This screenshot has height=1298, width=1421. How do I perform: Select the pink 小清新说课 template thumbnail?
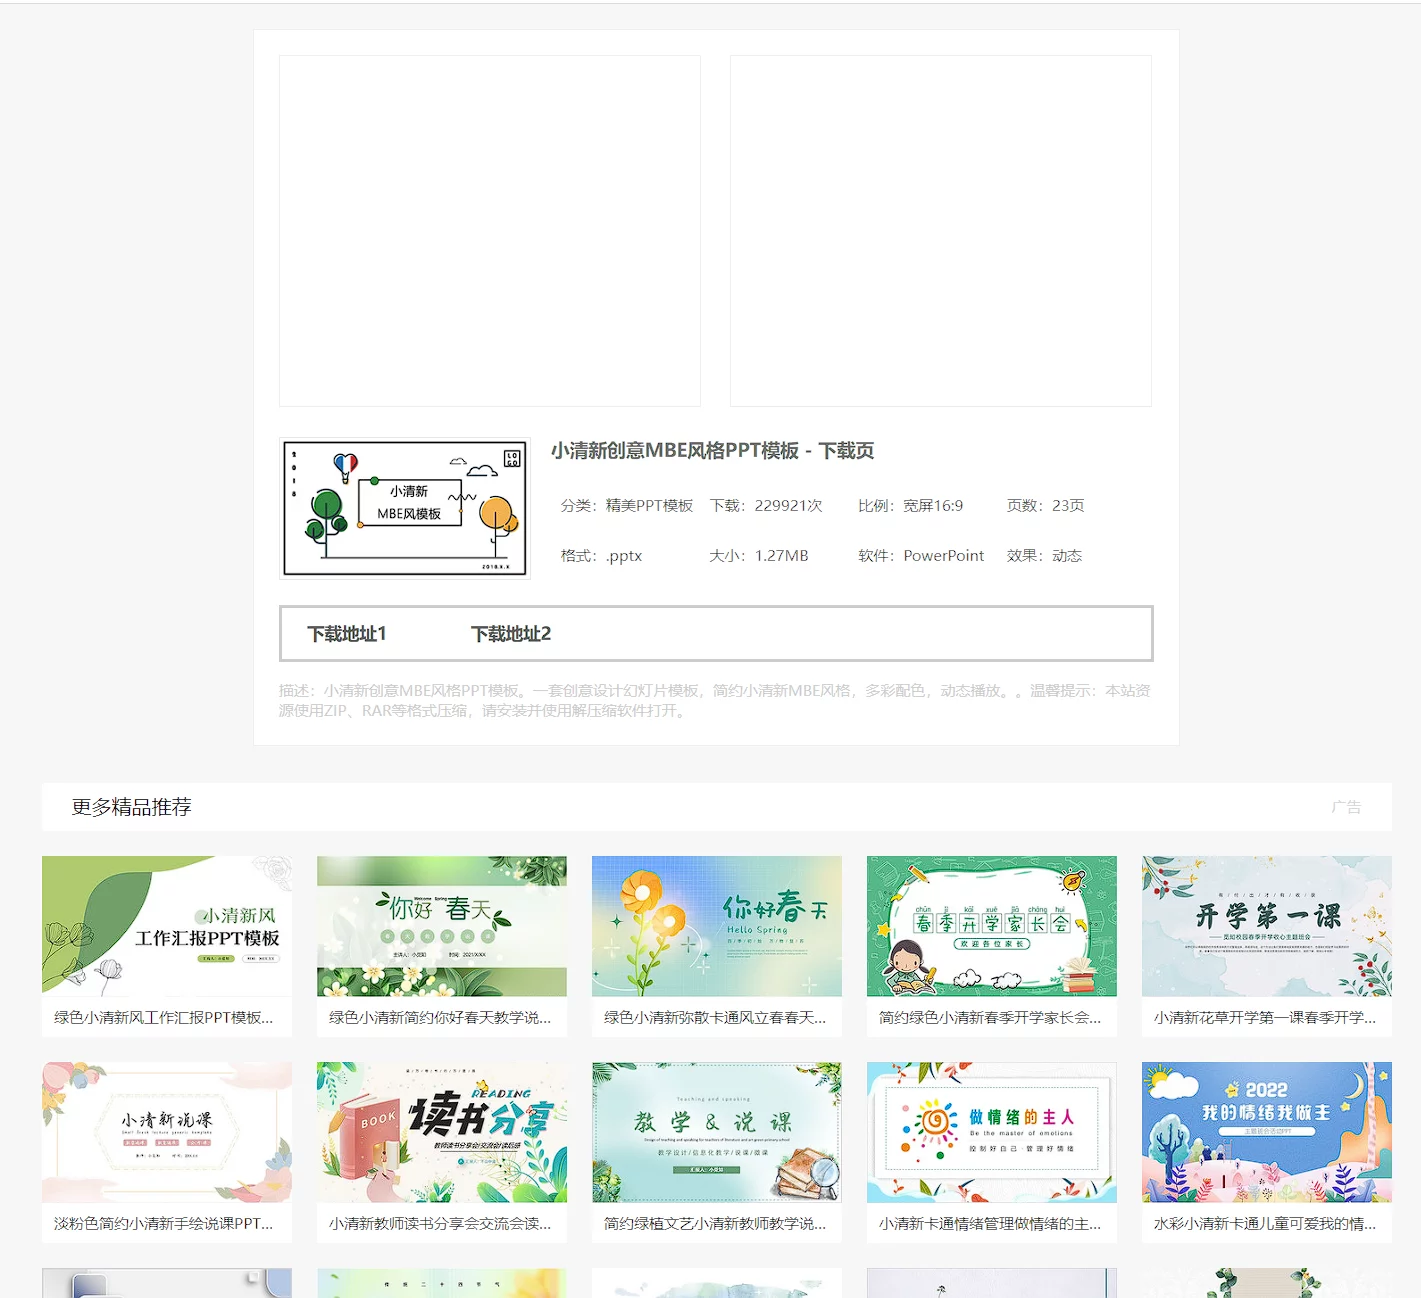(167, 1132)
